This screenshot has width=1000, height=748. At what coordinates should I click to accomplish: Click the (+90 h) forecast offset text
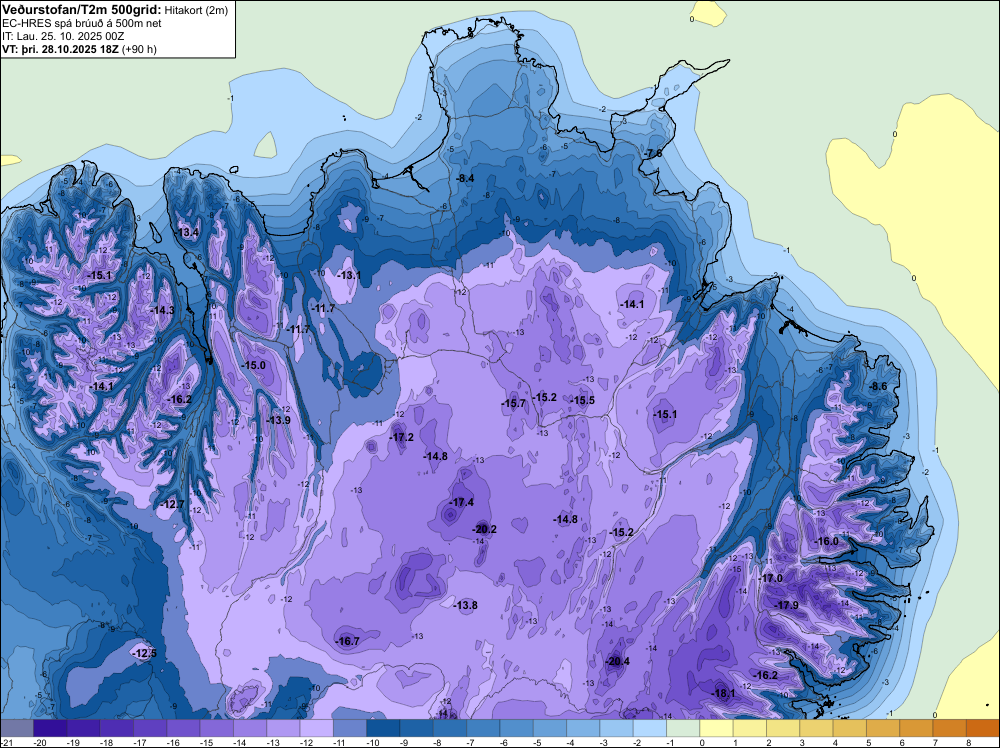(139, 49)
